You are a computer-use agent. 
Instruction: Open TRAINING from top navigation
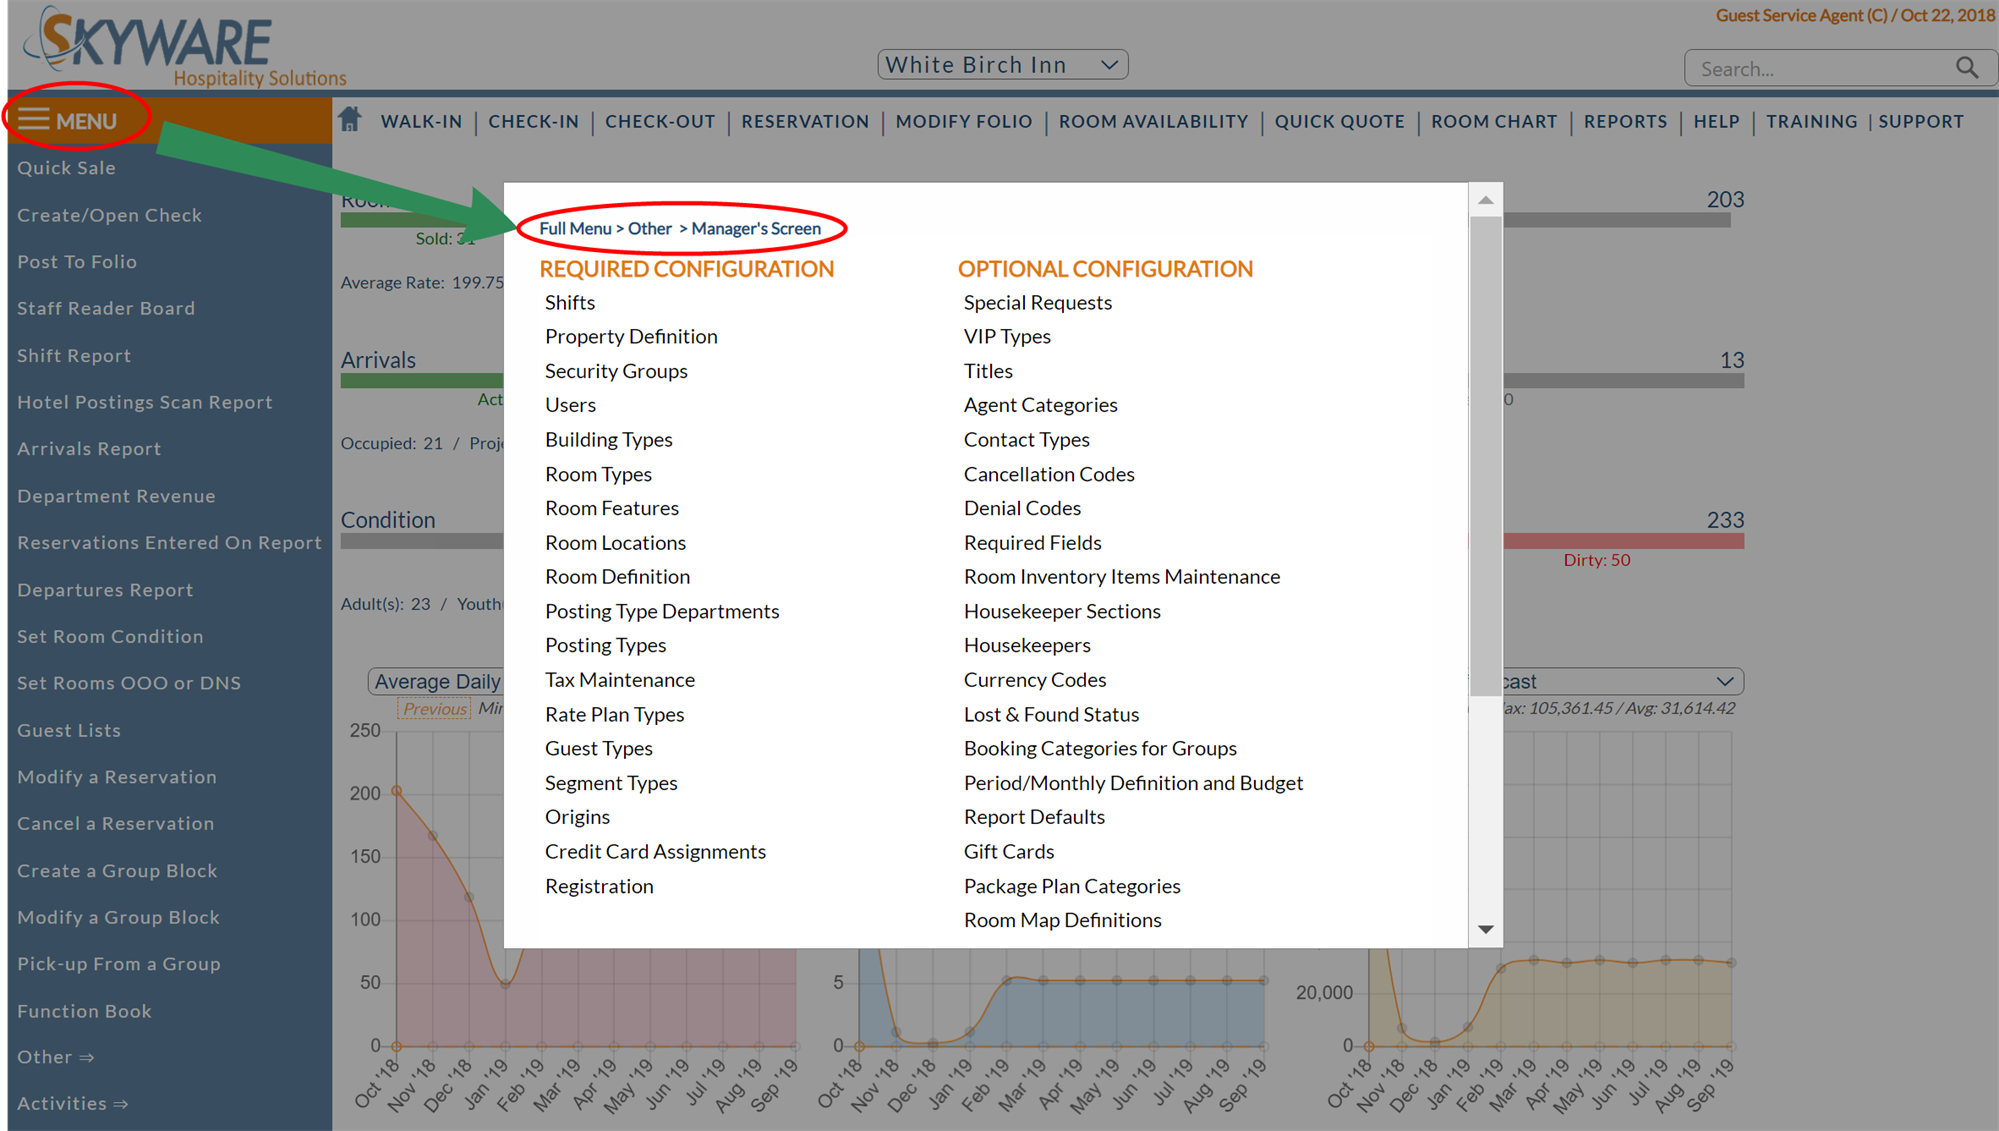tap(1811, 121)
